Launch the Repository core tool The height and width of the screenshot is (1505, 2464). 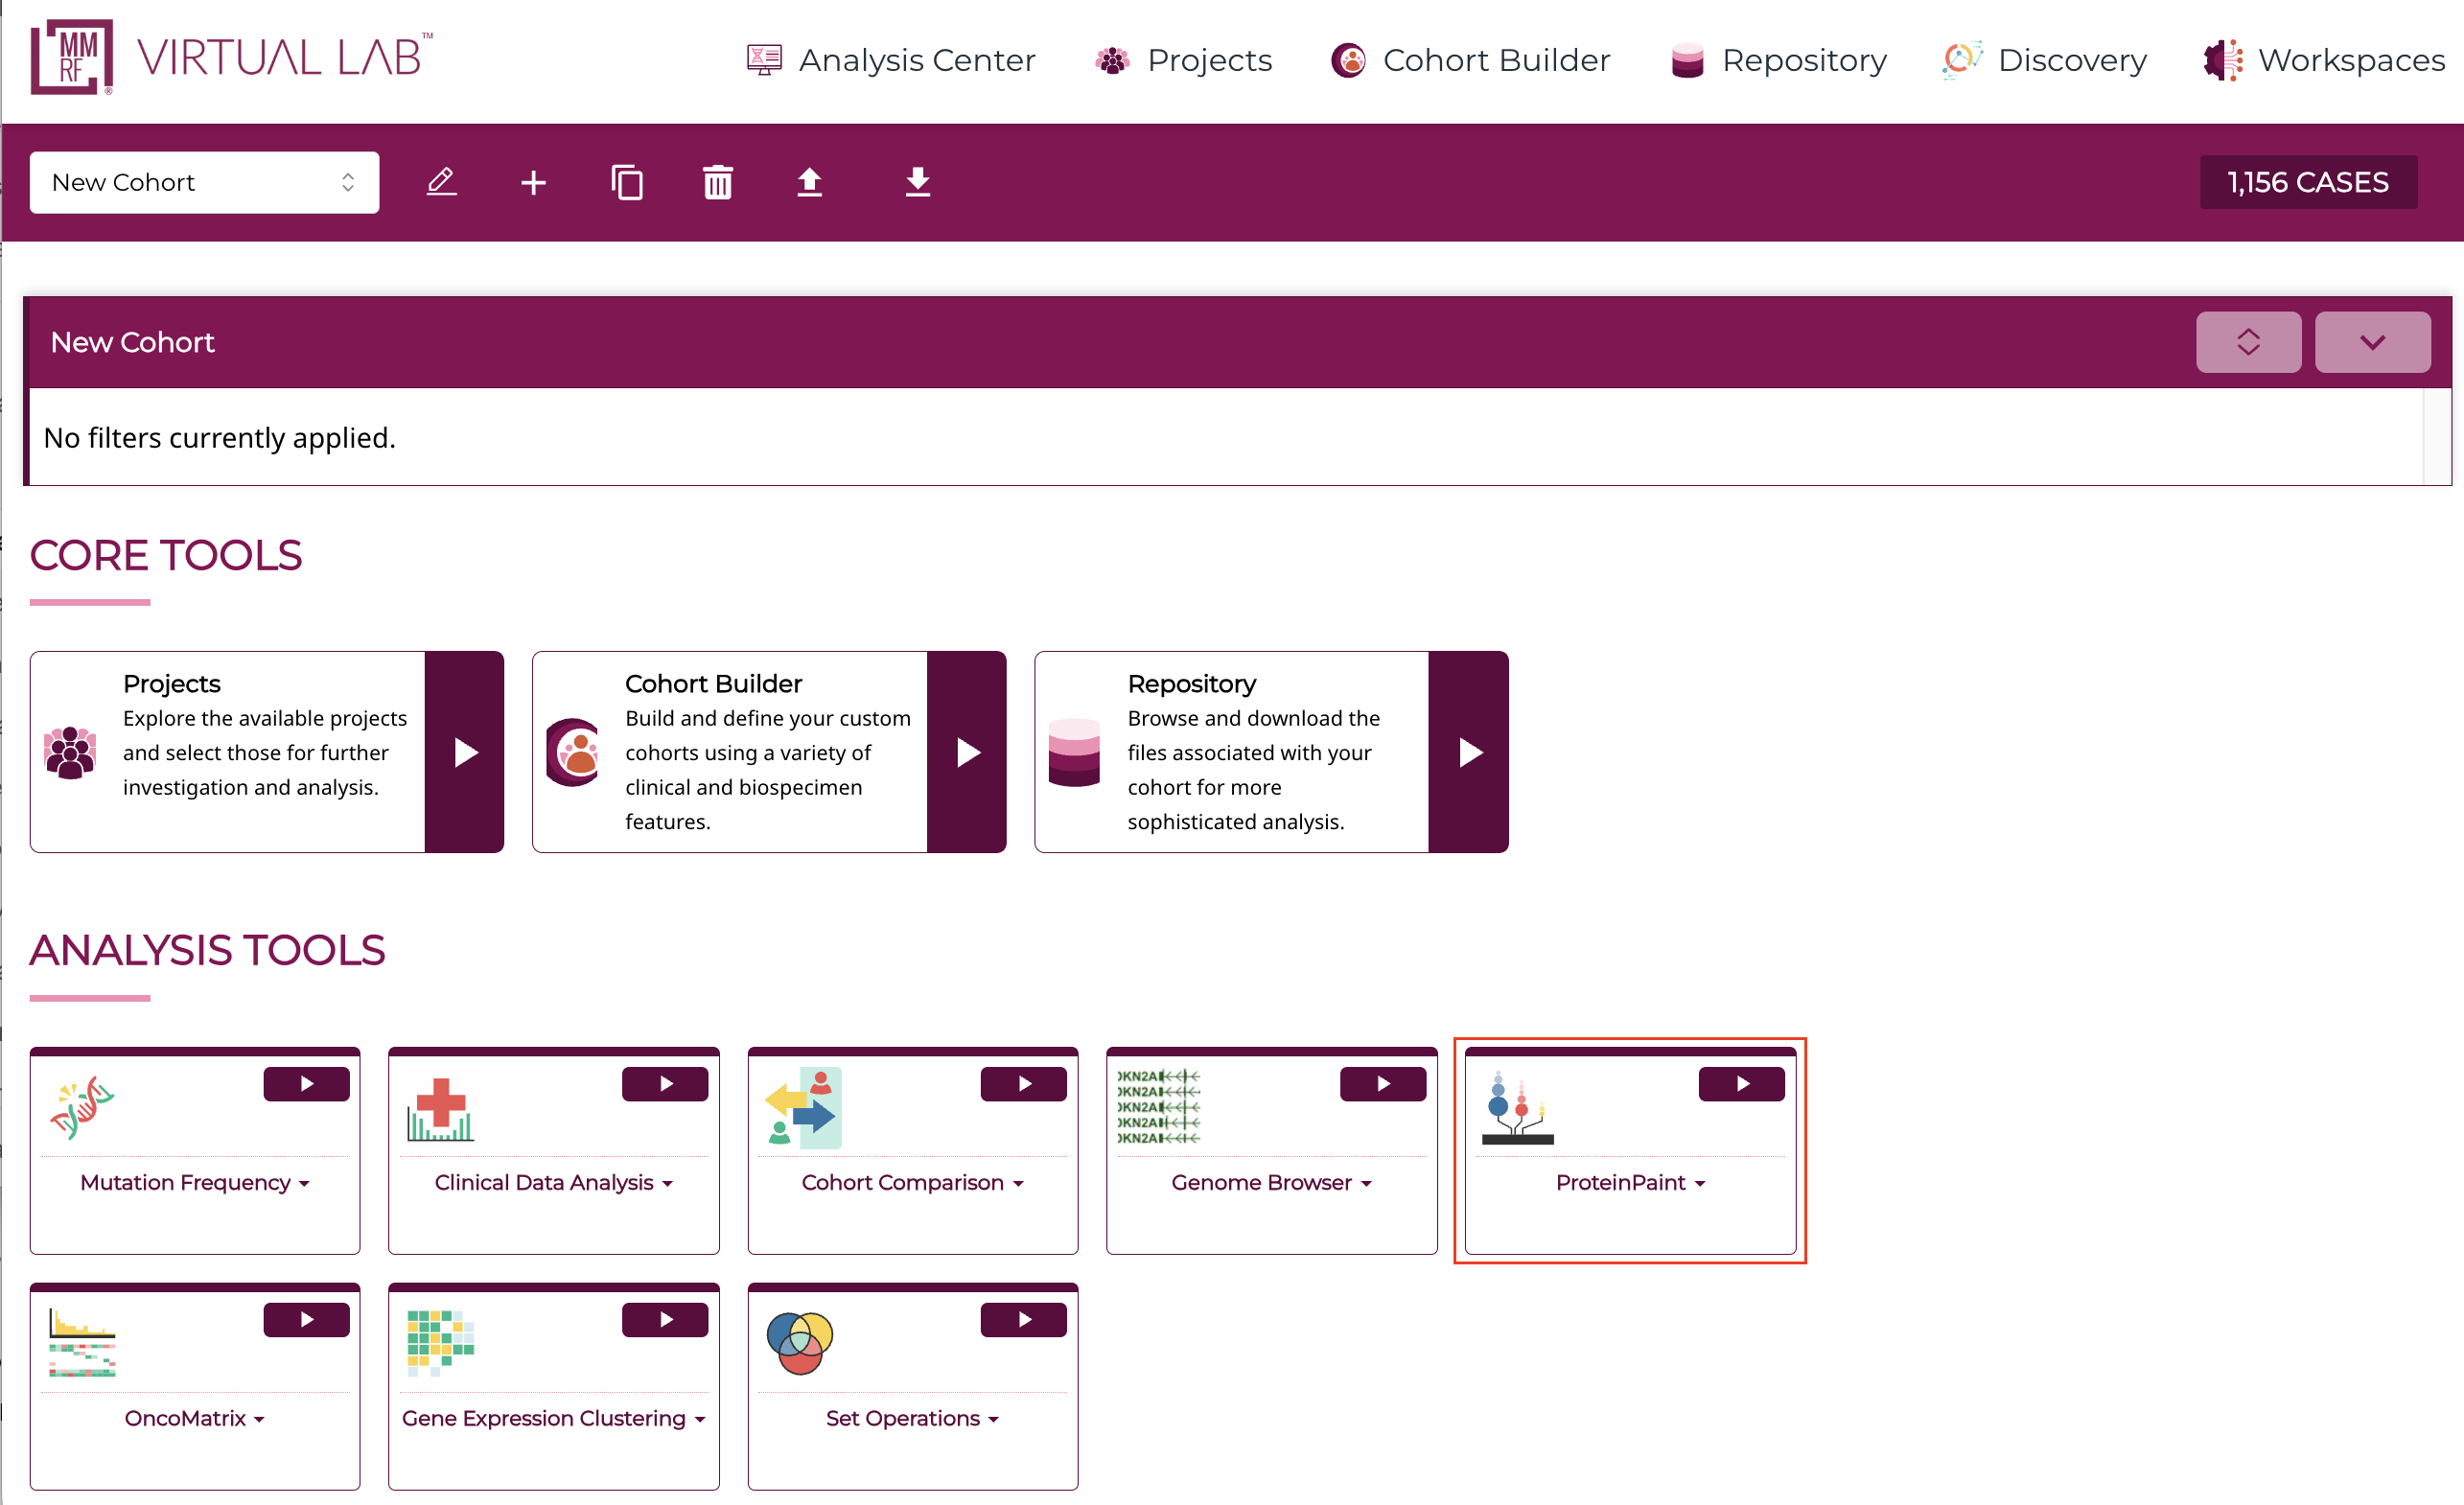click(x=1469, y=752)
